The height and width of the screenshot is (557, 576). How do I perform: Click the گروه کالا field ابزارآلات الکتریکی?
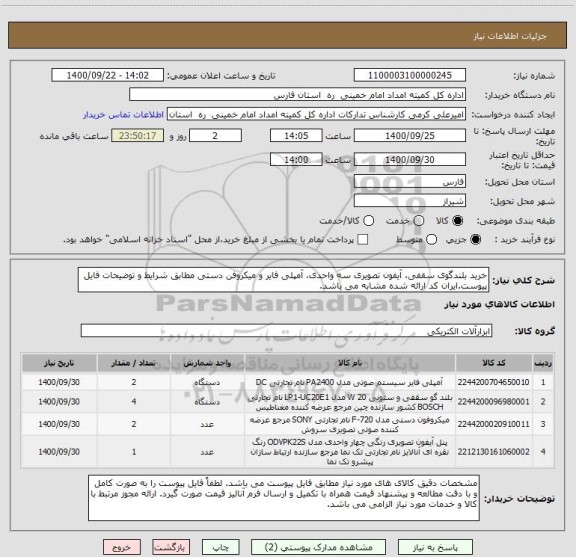pyautogui.click(x=286, y=331)
